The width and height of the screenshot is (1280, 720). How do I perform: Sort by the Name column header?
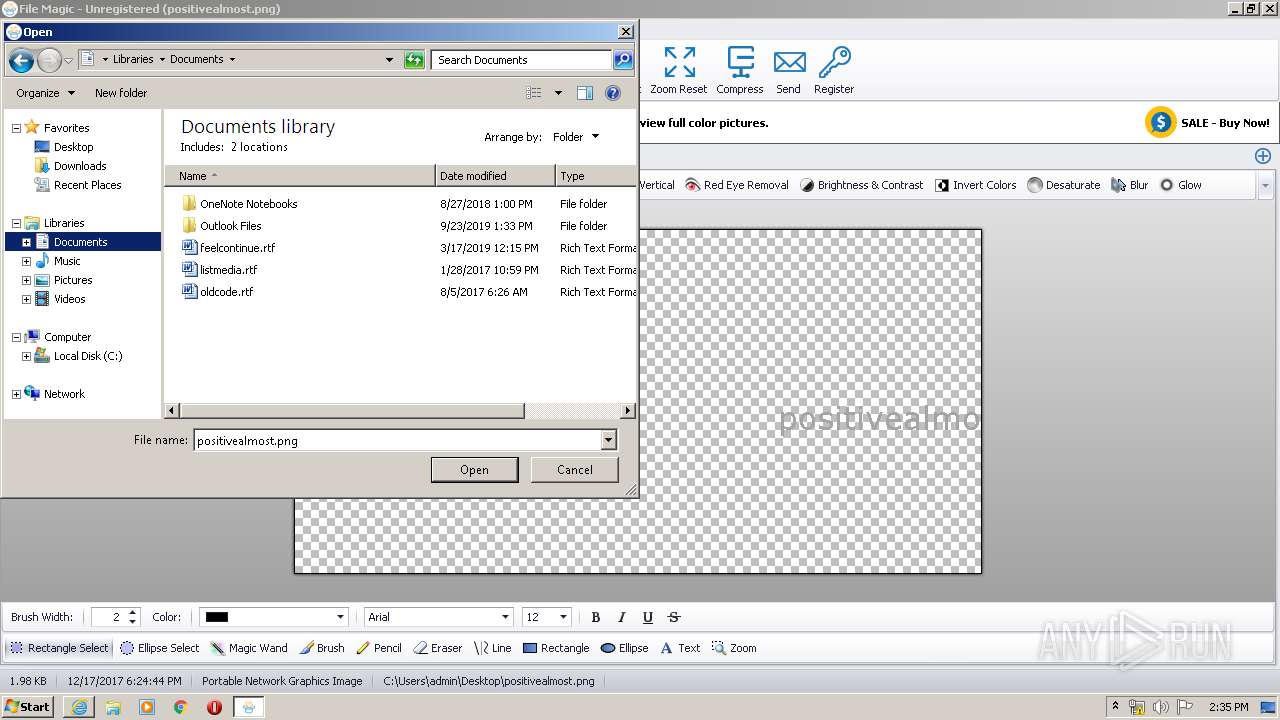[300, 176]
